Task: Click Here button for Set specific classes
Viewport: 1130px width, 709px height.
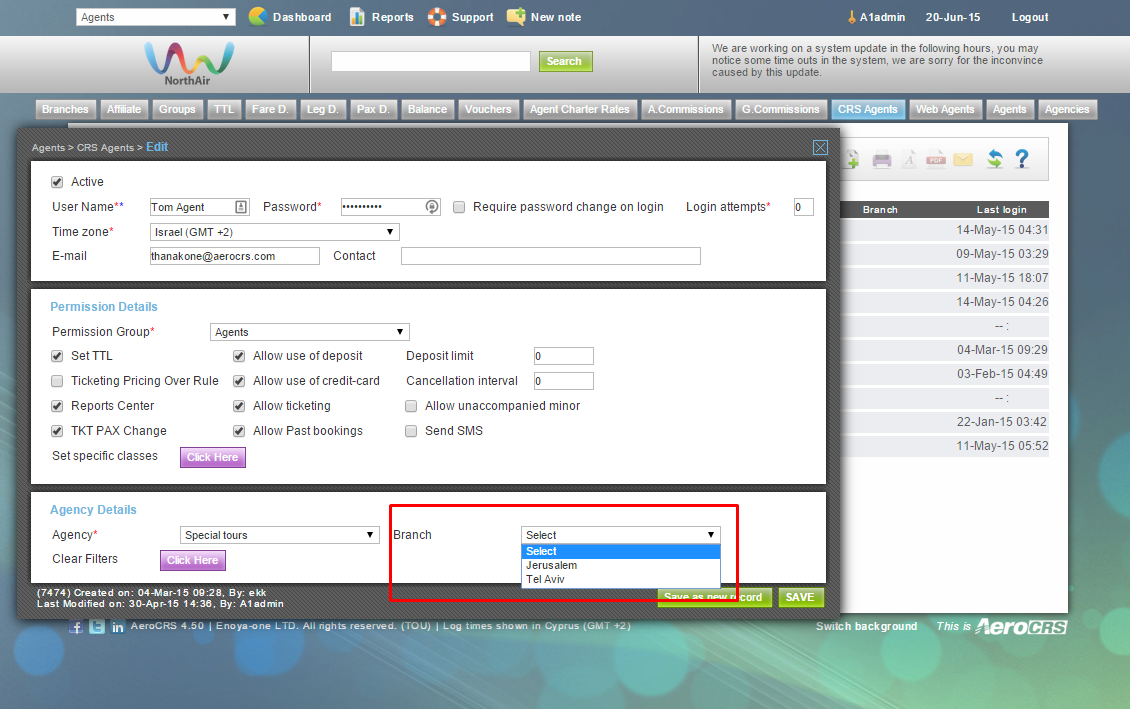Action: tap(213, 458)
